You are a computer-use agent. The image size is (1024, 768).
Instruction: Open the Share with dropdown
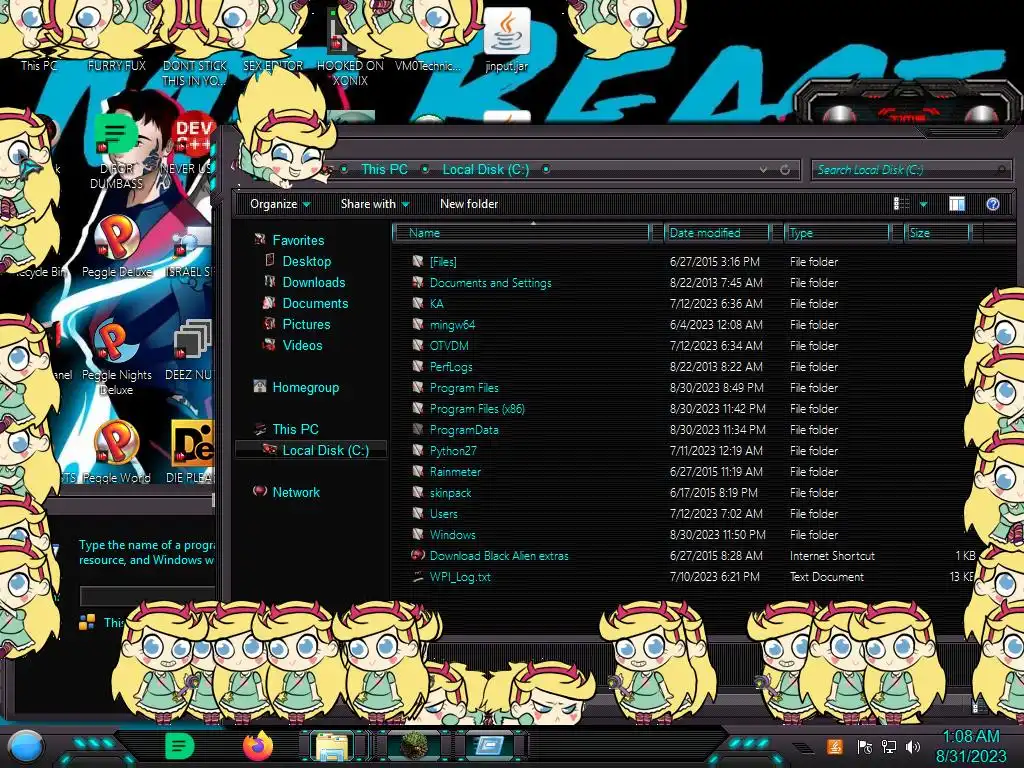(x=375, y=204)
